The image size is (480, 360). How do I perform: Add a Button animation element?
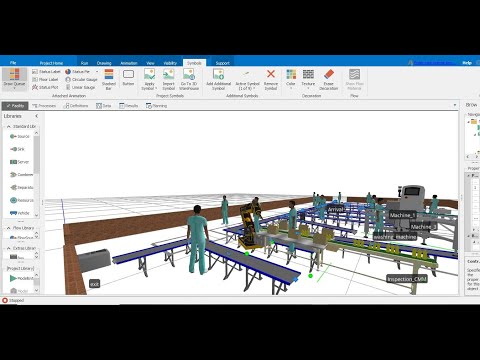pyautogui.click(x=128, y=78)
